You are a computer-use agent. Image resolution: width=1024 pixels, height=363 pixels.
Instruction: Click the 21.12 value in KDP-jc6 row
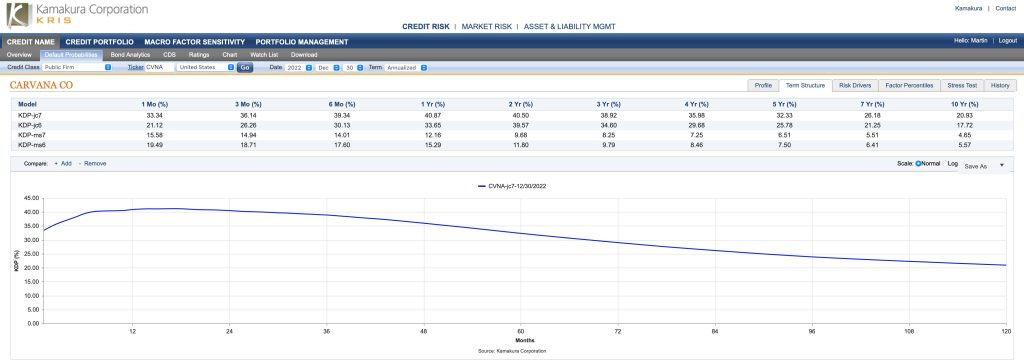(x=155, y=125)
